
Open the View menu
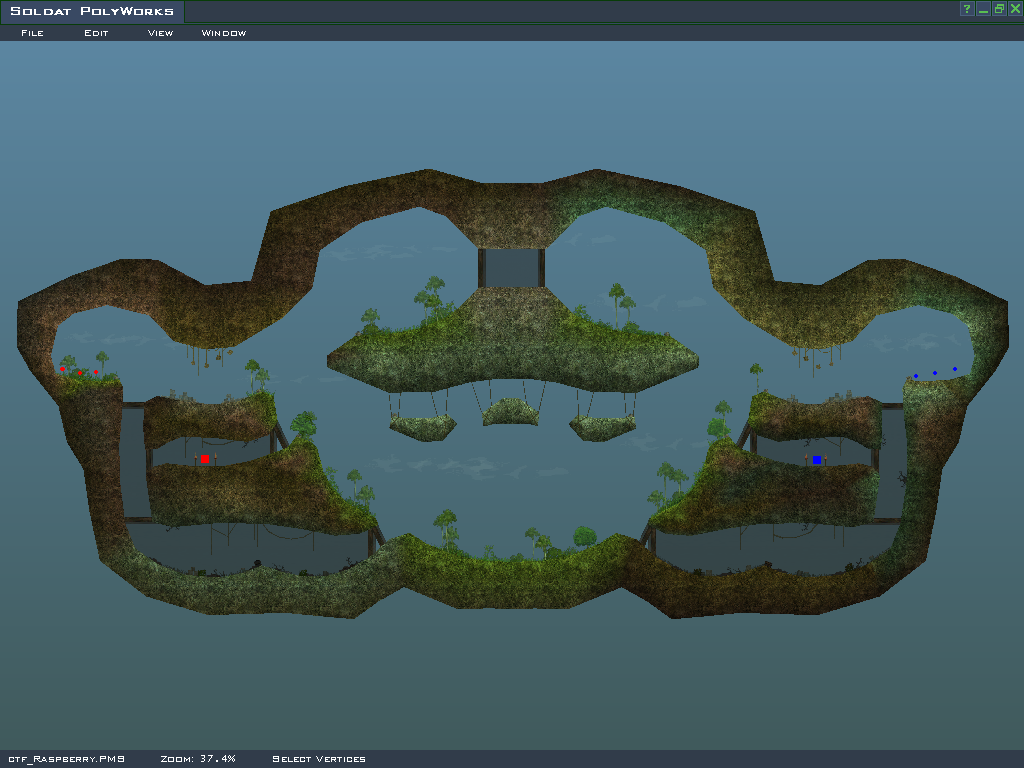[160, 33]
